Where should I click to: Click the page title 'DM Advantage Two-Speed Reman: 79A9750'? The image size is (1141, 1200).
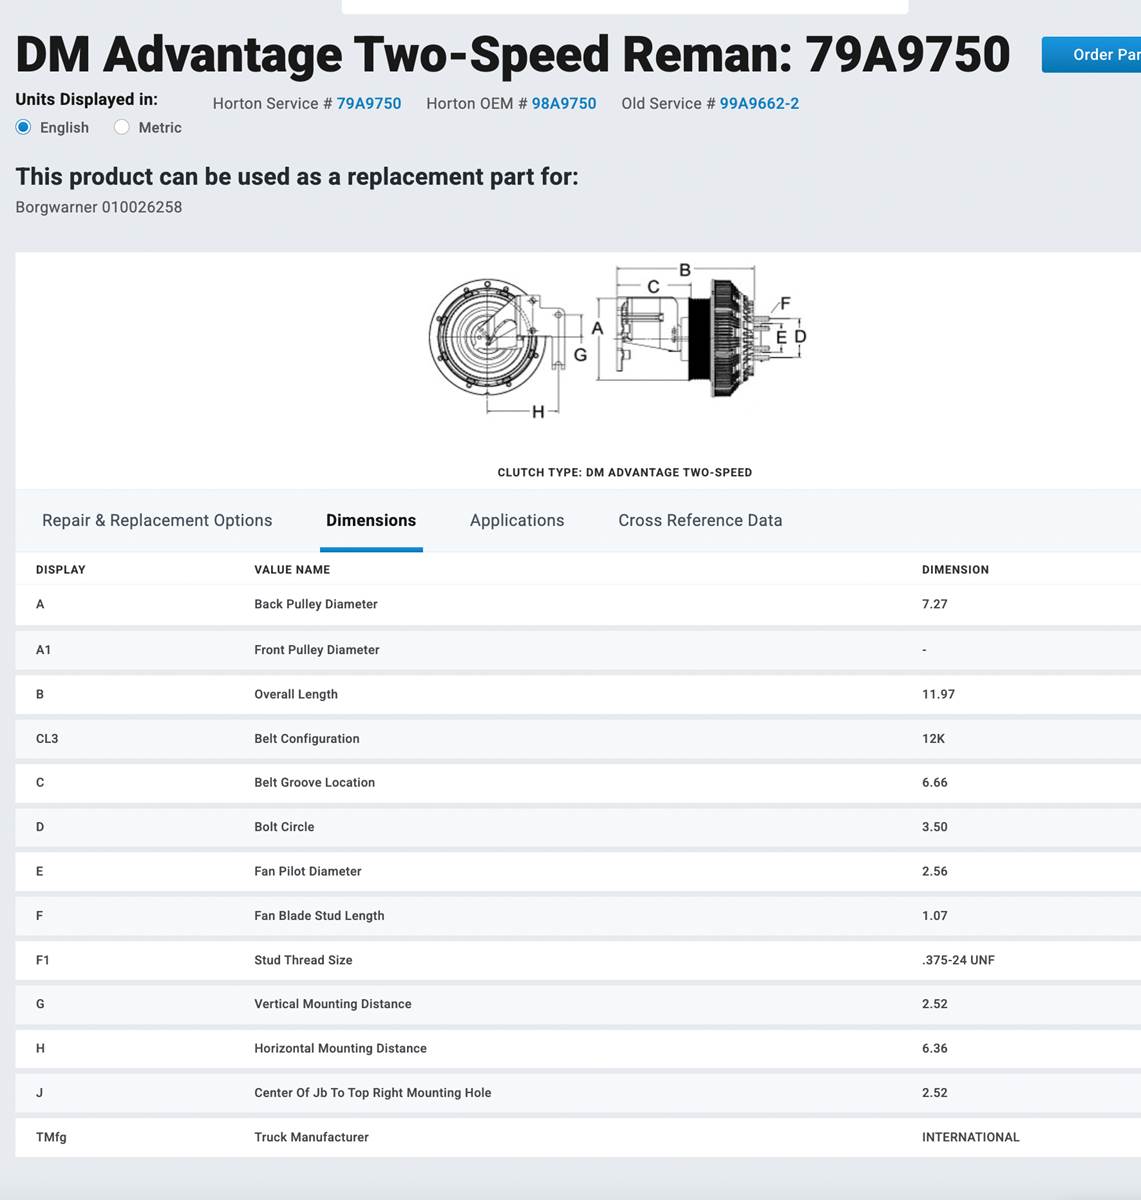click(513, 54)
